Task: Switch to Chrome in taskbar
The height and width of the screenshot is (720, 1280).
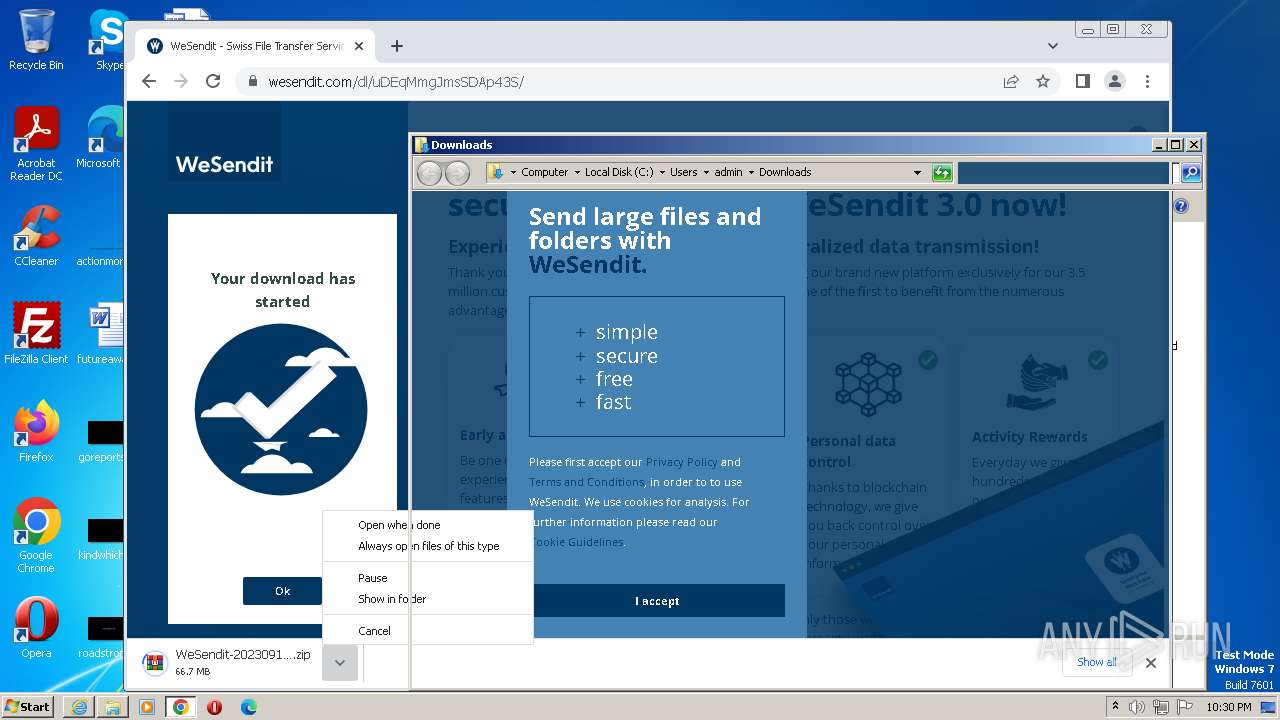Action: tap(181, 707)
